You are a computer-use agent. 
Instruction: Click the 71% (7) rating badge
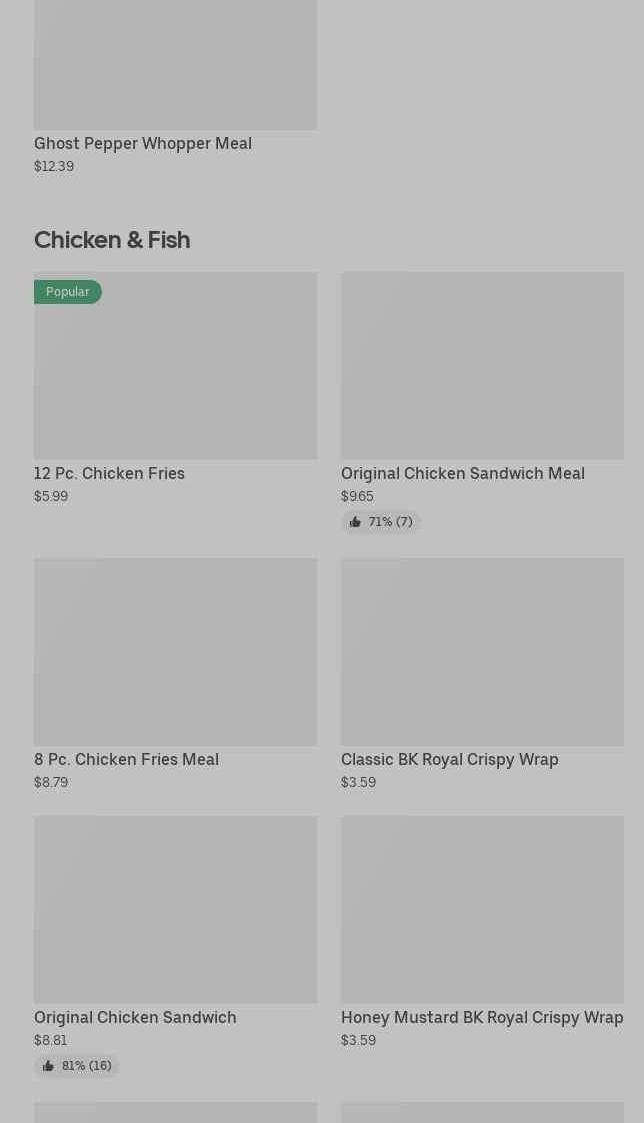point(381,522)
